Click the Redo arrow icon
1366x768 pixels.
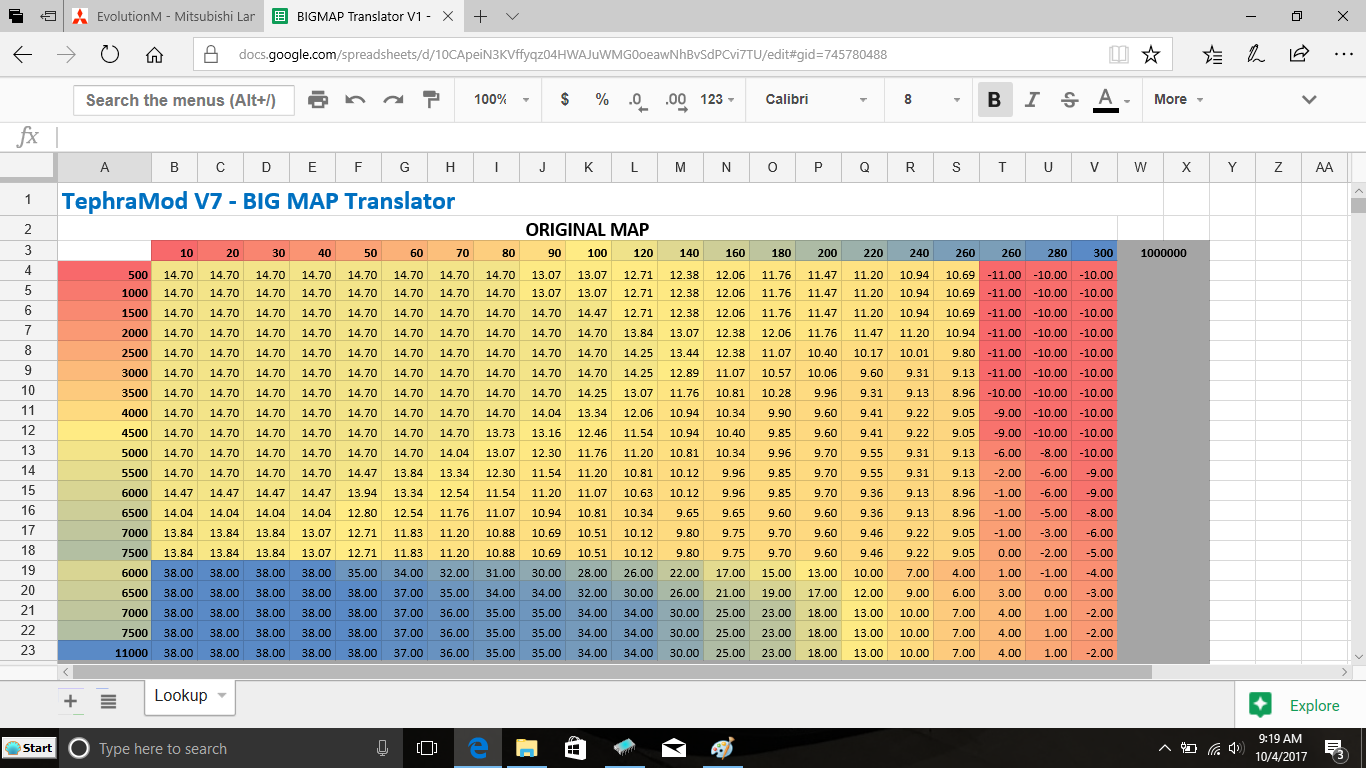click(393, 99)
